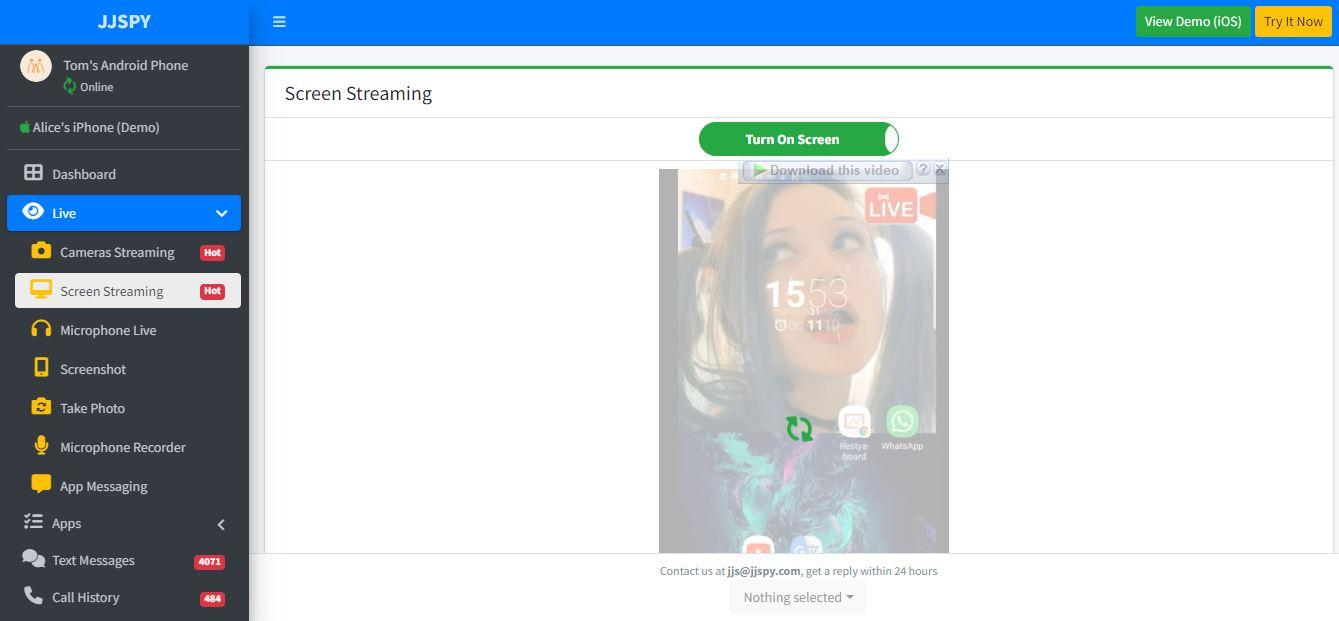Click the Tom's Android Phone avatar icon
Image resolution: width=1339 pixels, height=621 pixels.
click(x=36, y=66)
